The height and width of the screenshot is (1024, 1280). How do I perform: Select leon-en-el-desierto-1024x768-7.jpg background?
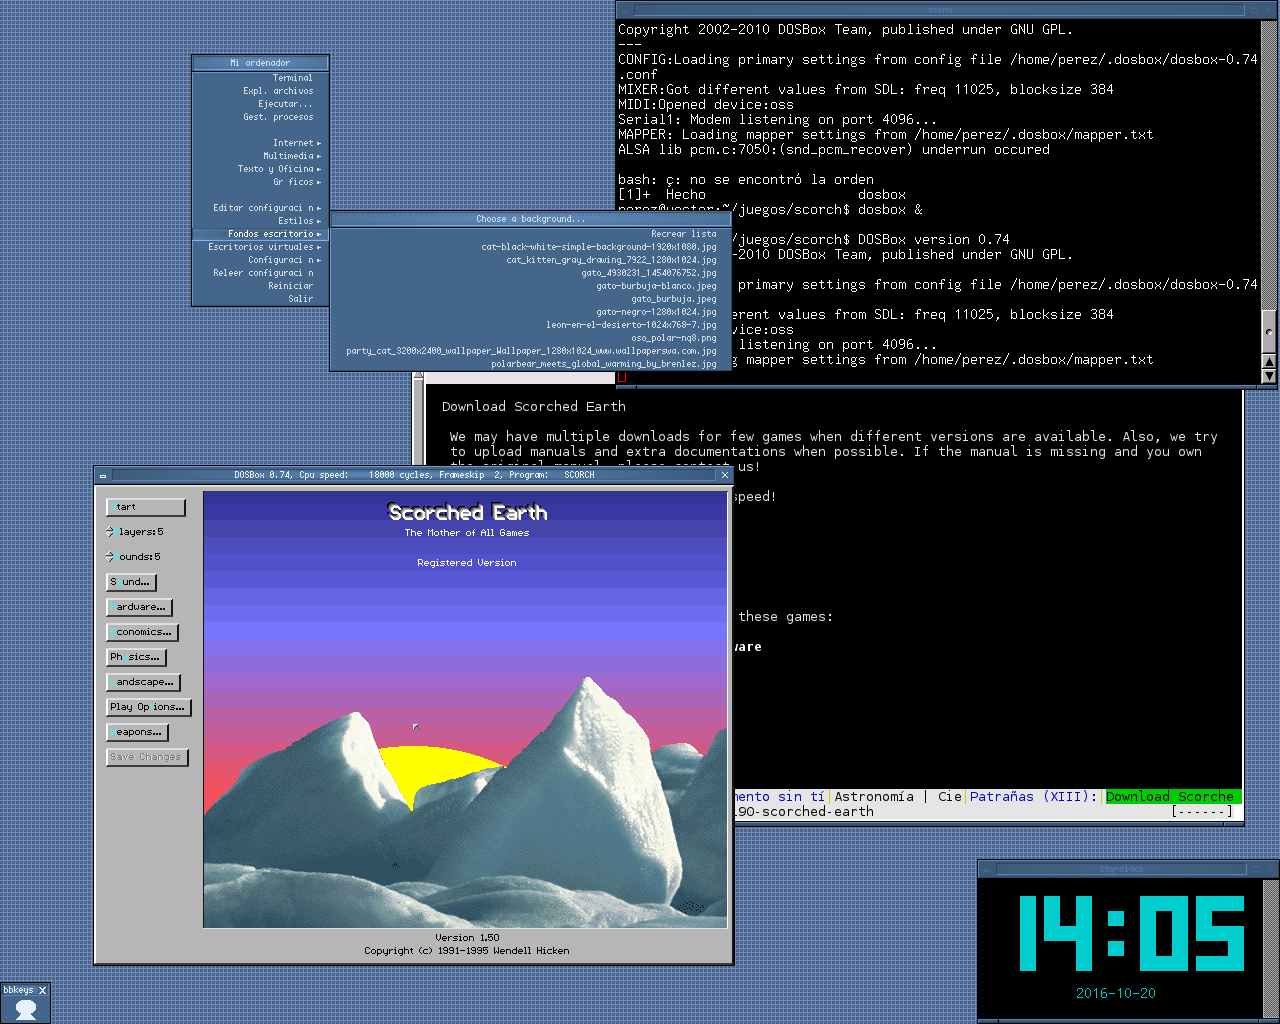tap(531, 325)
